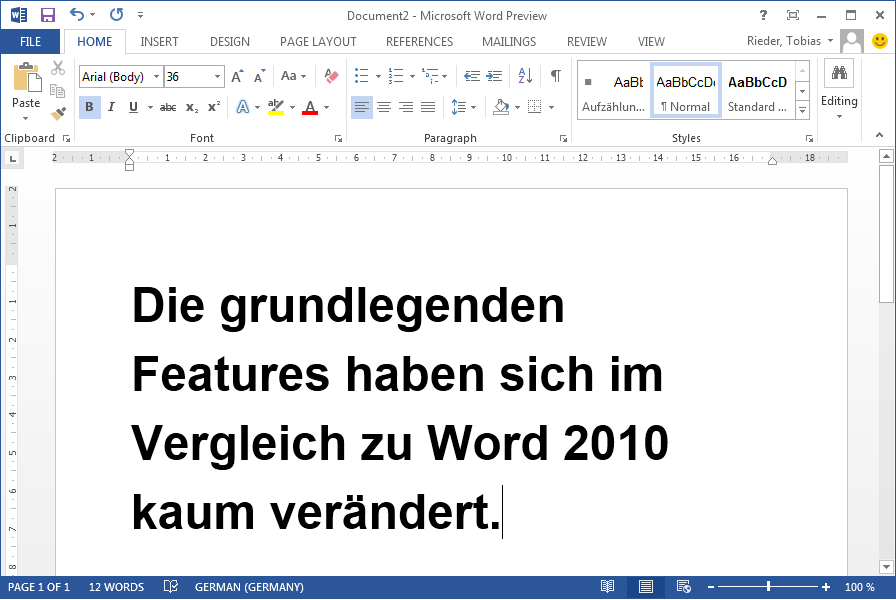Viewport: 896px width, 600px height.
Task: Grow the font size
Action: pyautogui.click(x=238, y=76)
